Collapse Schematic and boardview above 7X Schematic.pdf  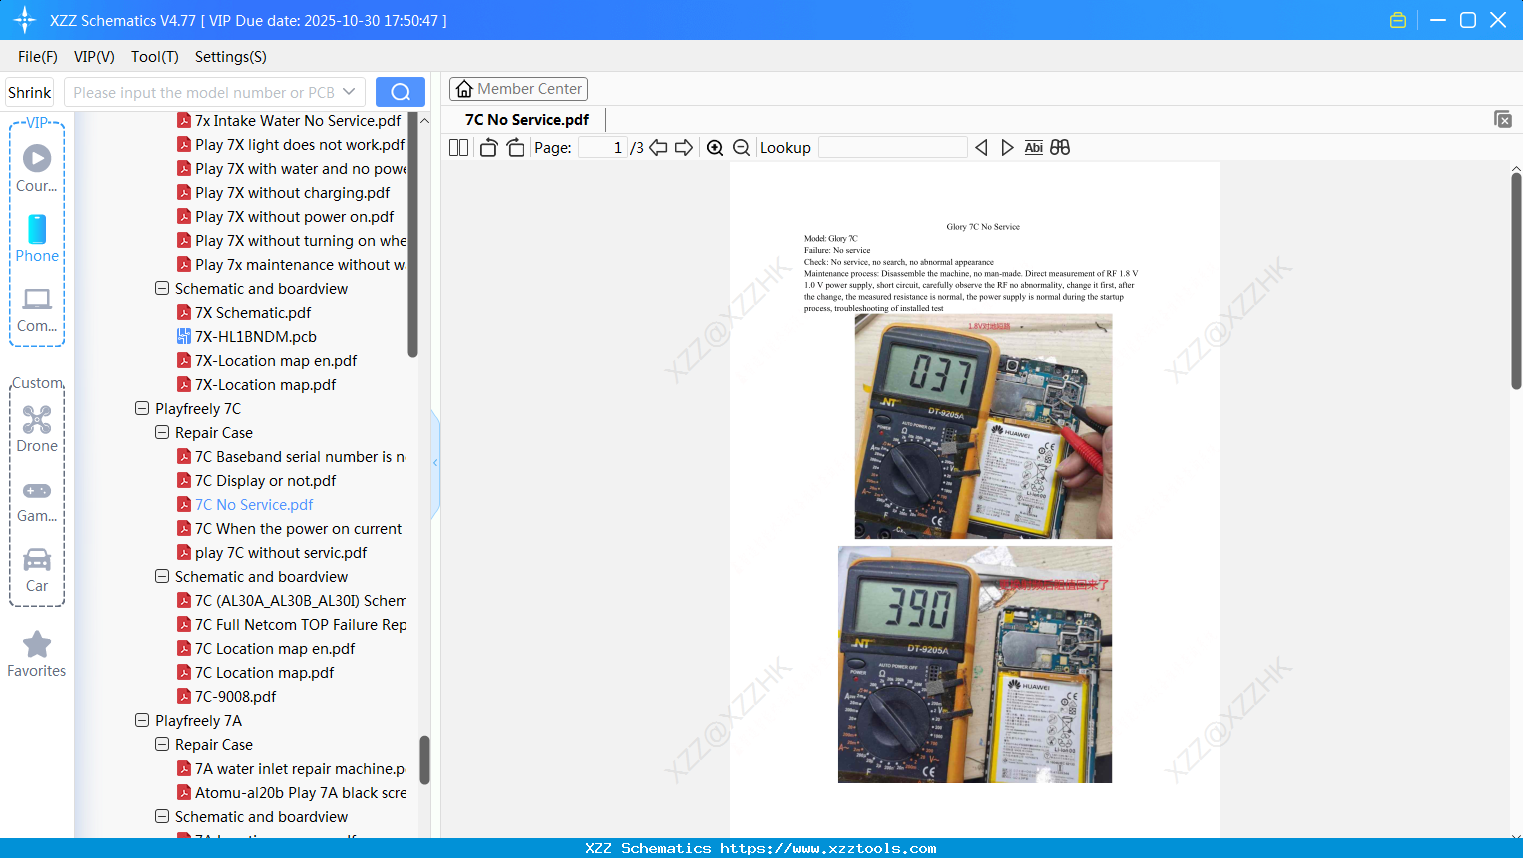pyautogui.click(x=162, y=289)
